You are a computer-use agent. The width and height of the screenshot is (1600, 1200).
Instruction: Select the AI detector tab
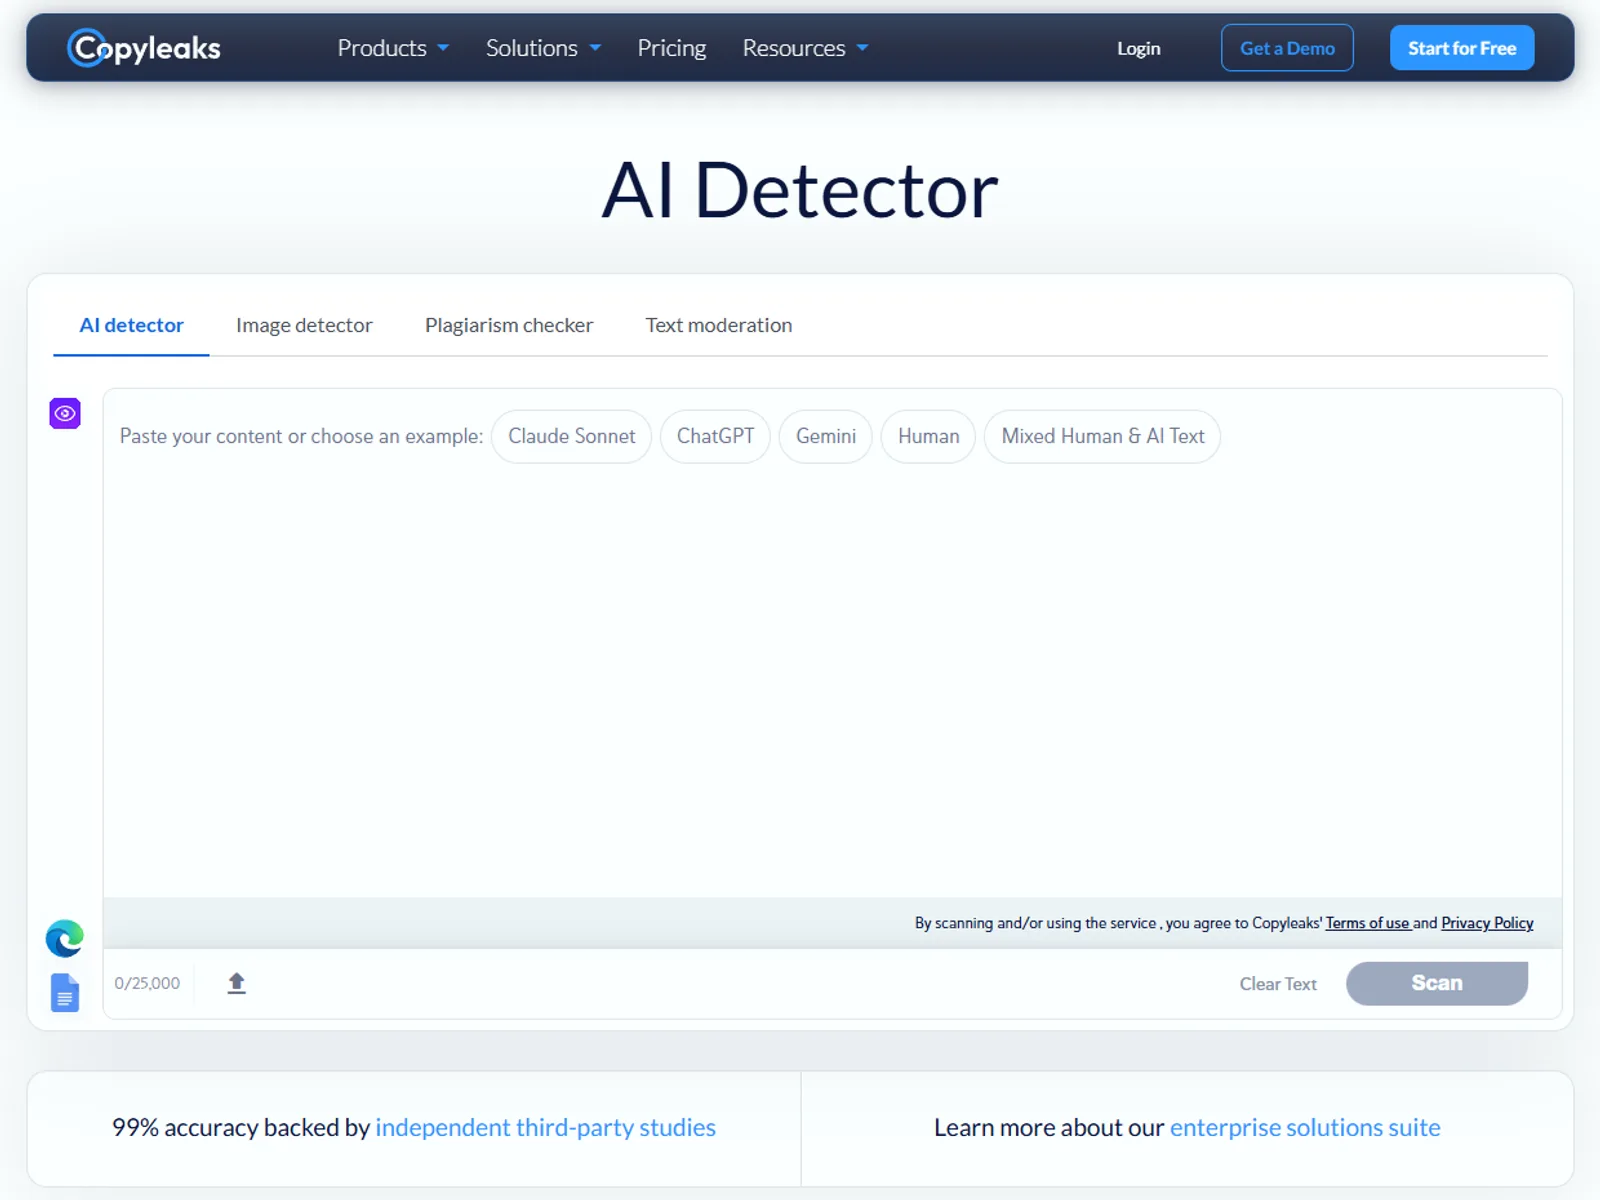(131, 325)
